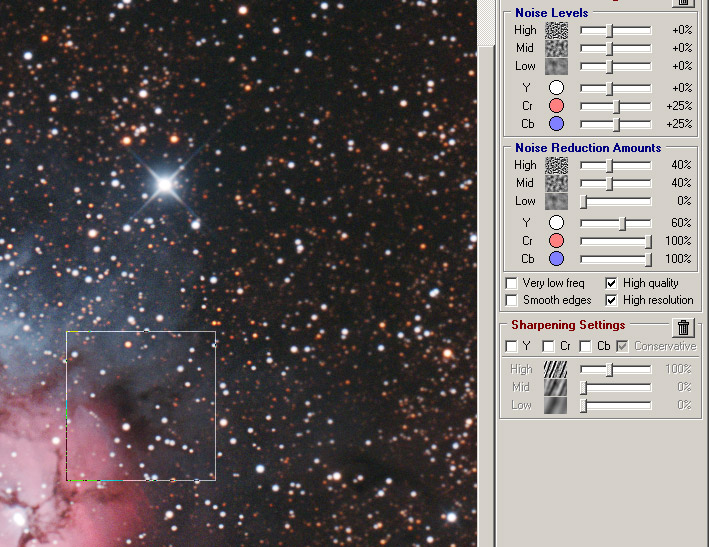The height and width of the screenshot is (547, 709).
Task: Click the Mid texture icon in Noise Reduction Amounts
Action: coord(556,184)
